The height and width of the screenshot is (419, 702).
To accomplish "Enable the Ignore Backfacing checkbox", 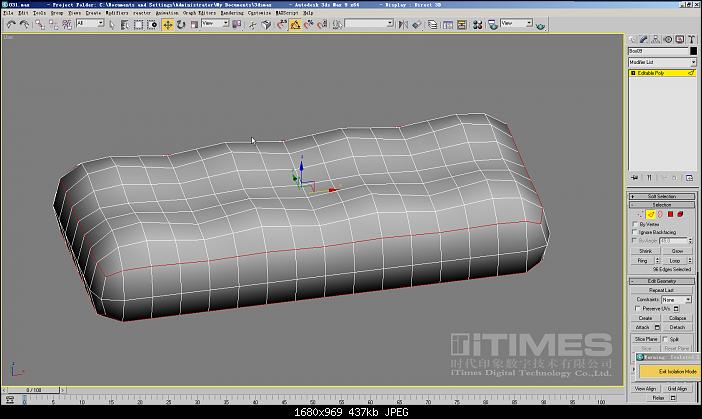I will [635, 232].
